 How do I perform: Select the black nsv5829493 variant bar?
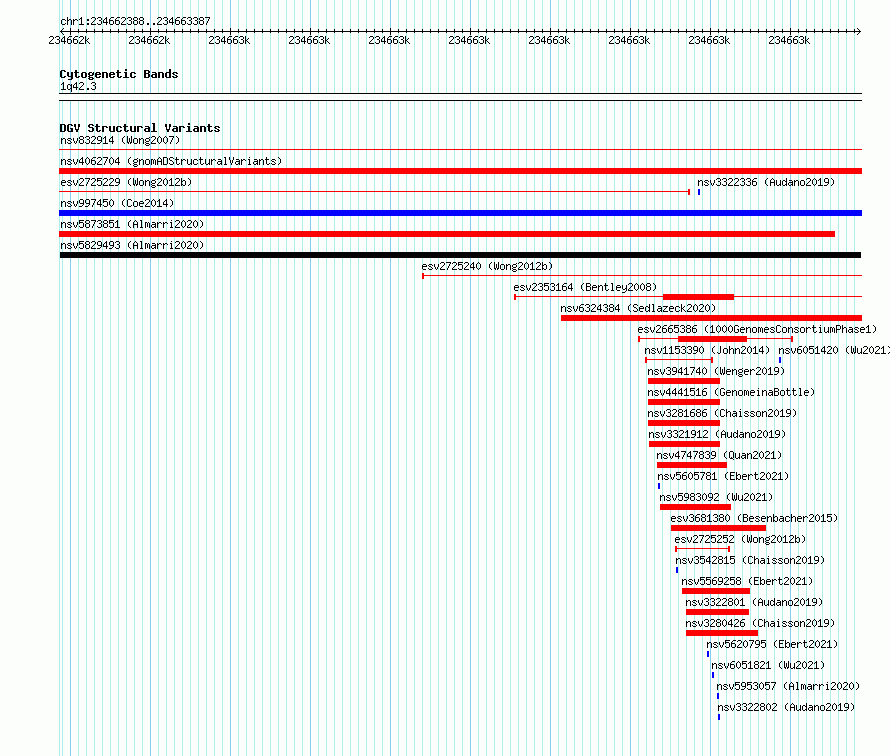[460, 255]
